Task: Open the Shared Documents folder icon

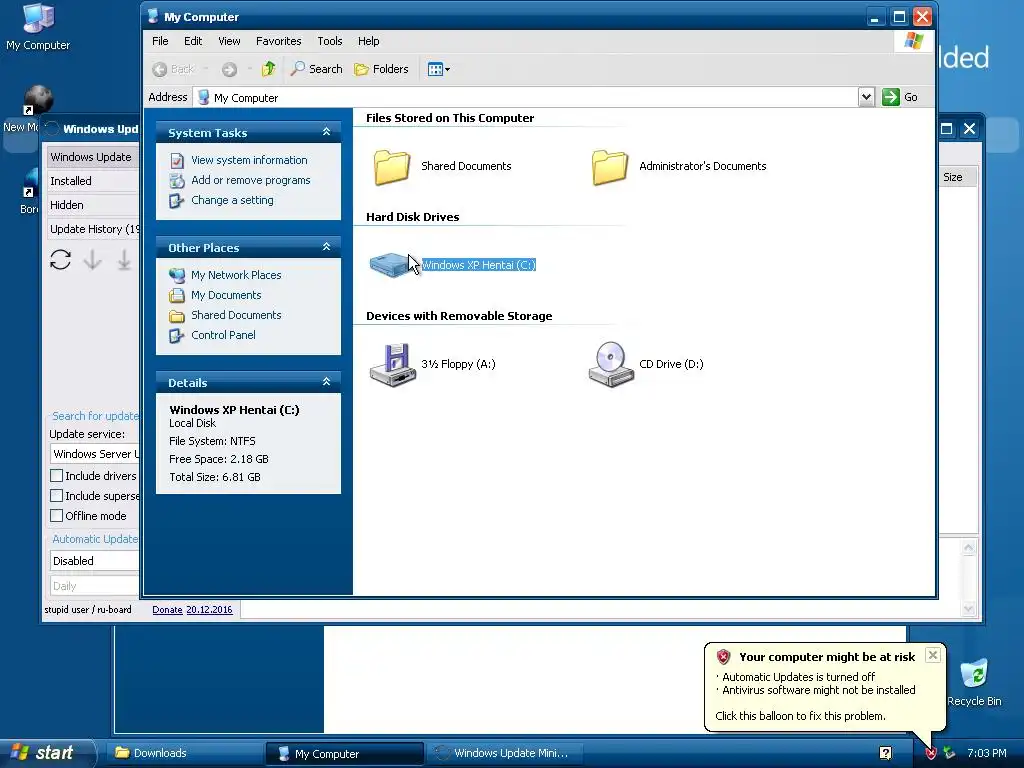Action: point(392,167)
